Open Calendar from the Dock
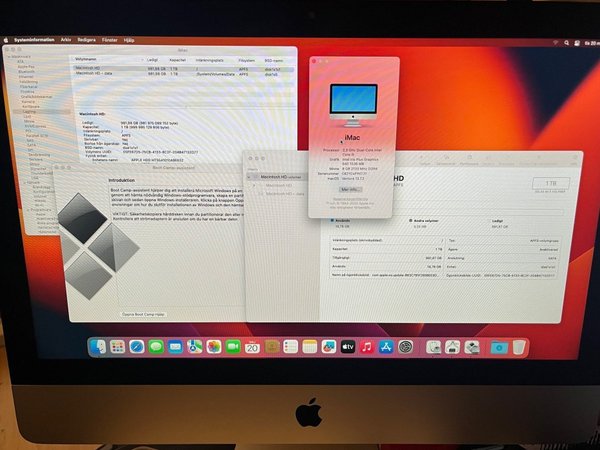Image resolution: width=600 pixels, height=450 pixels. coord(252,347)
